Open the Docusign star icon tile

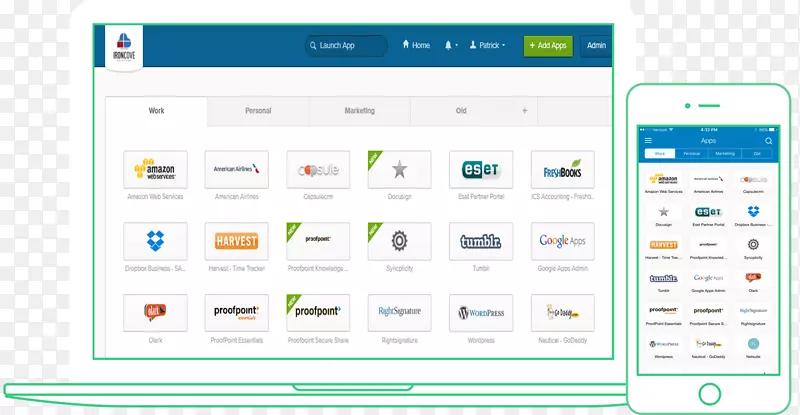tap(399, 169)
